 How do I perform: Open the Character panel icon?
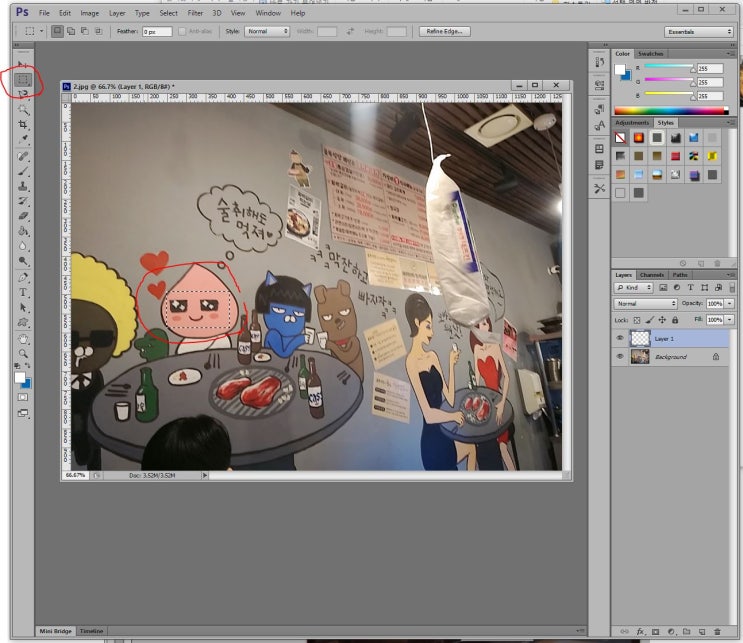(599, 126)
